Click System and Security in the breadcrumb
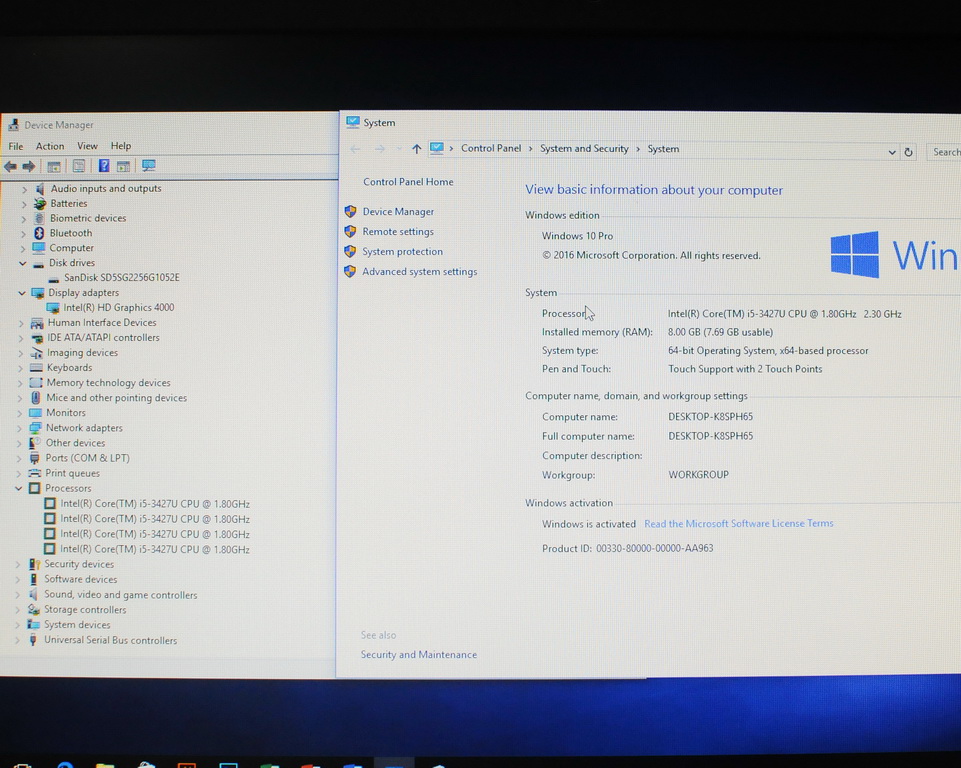The width and height of the screenshot is (961, 768). (584, 148)
